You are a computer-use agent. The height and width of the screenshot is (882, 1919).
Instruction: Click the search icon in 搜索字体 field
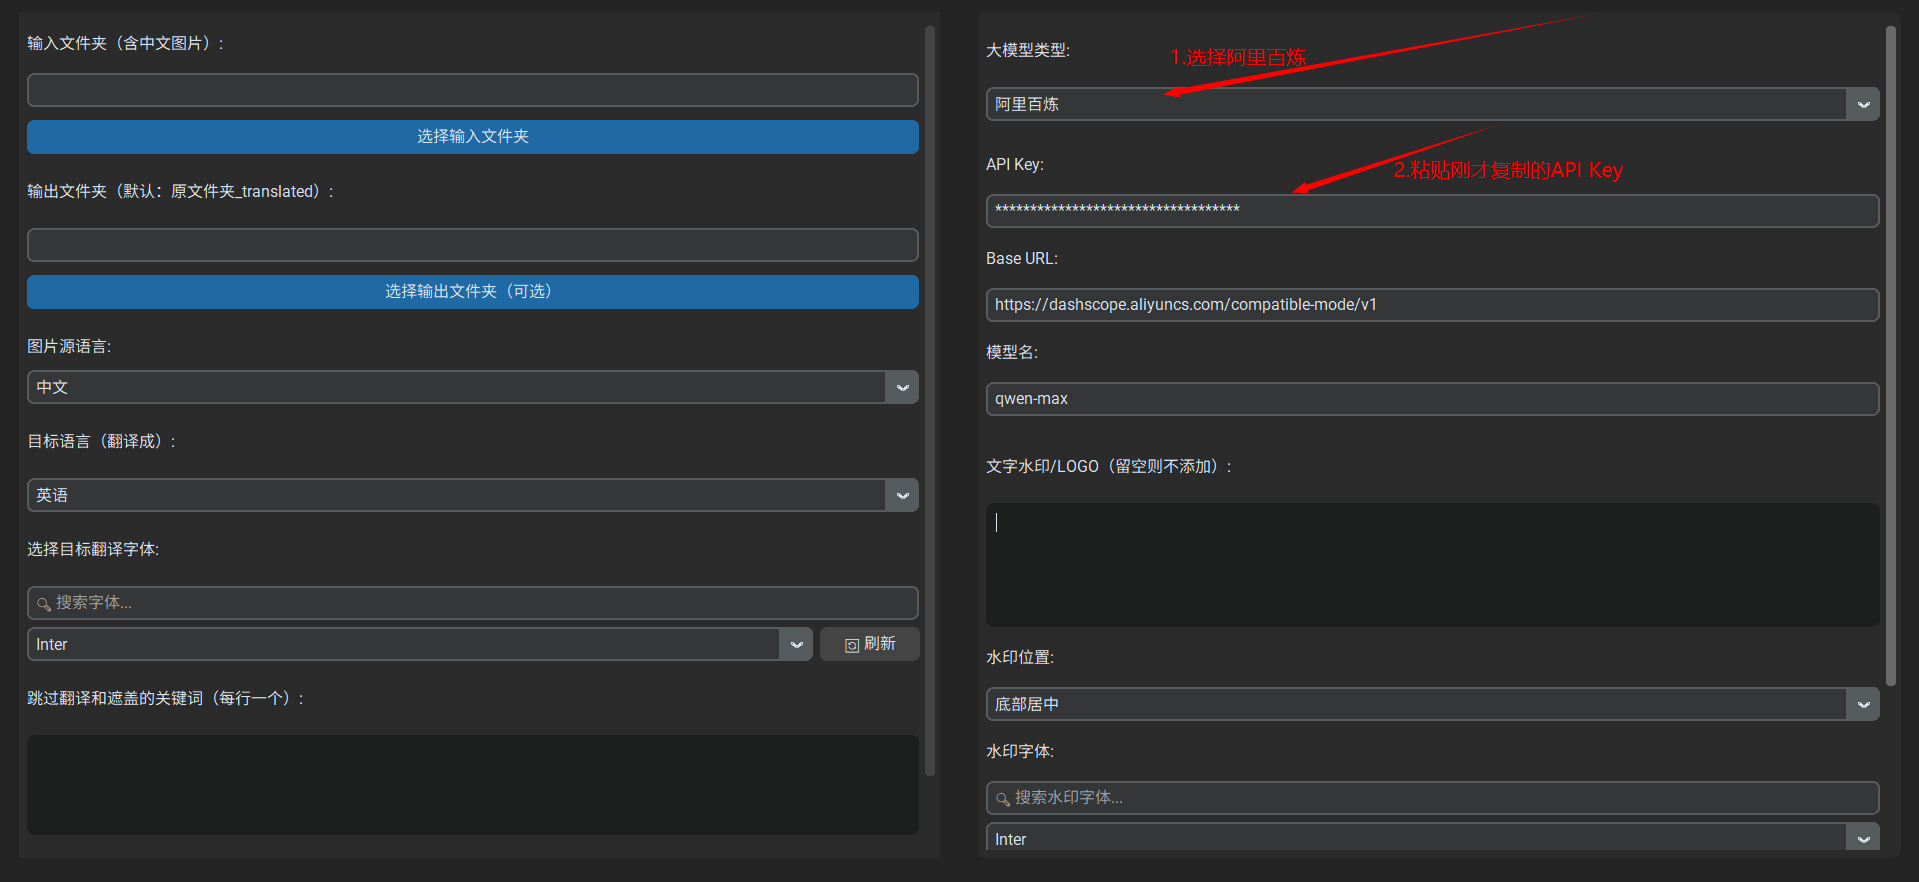coord(44,604)
